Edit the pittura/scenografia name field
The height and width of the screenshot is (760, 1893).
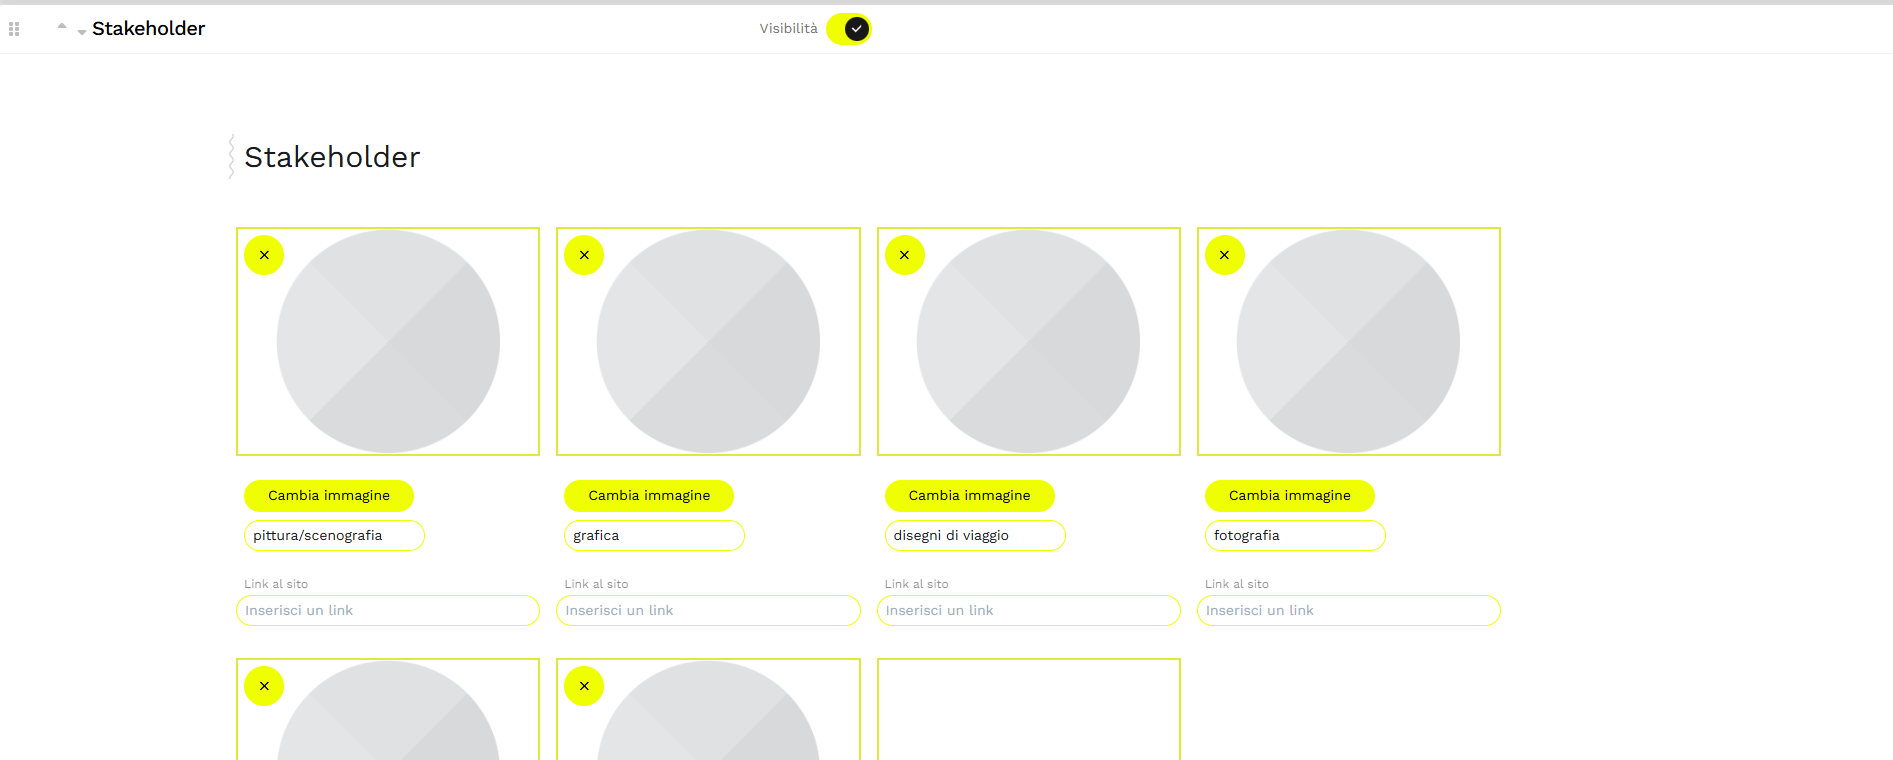point(334,536)
